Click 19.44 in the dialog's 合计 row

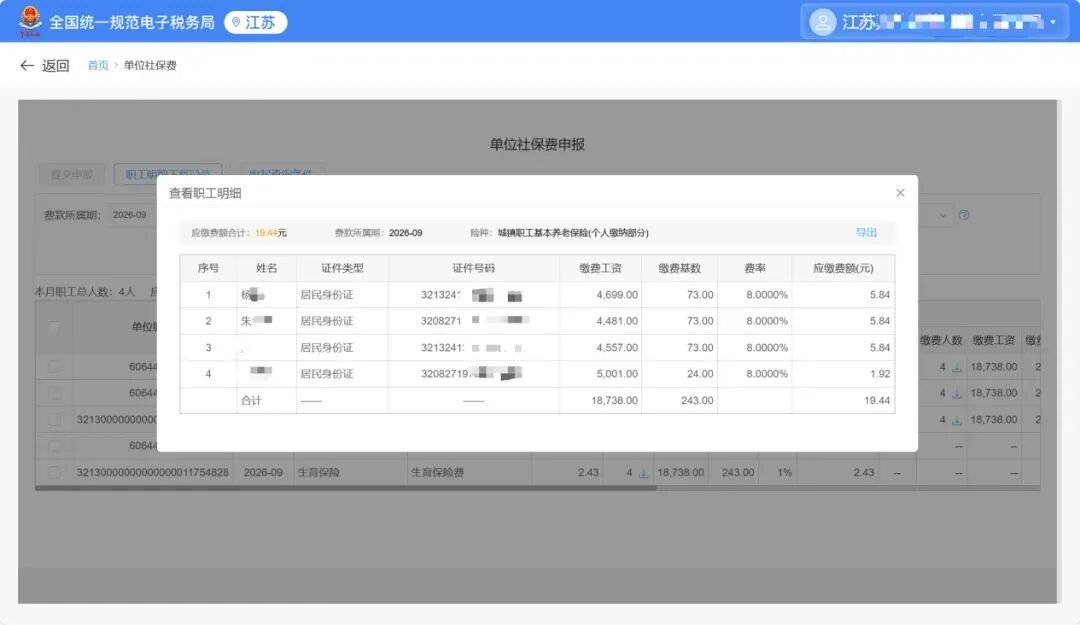point(877,400)
